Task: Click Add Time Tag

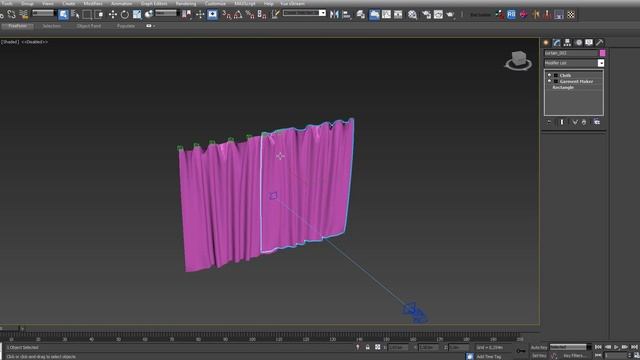Action: point(489,356)
